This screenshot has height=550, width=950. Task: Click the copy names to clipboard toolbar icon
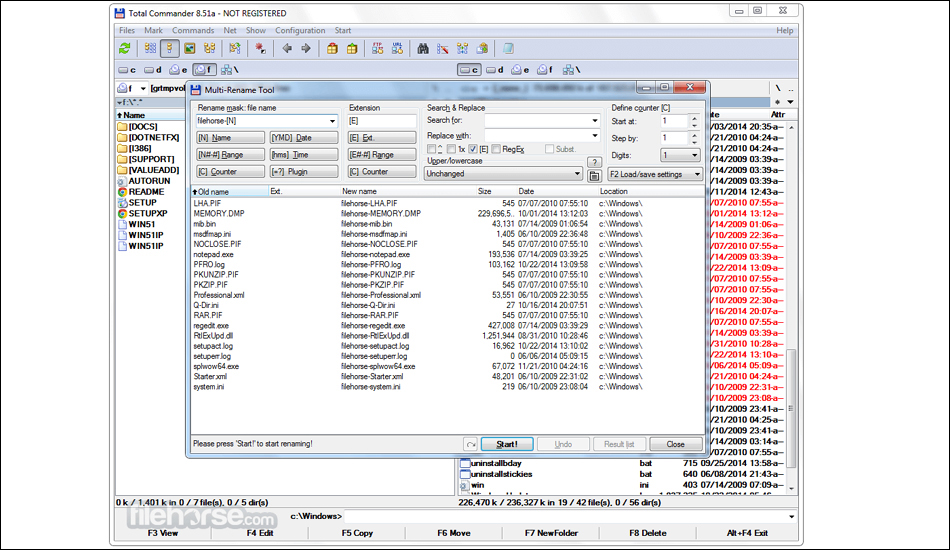[x=482, y=48]
